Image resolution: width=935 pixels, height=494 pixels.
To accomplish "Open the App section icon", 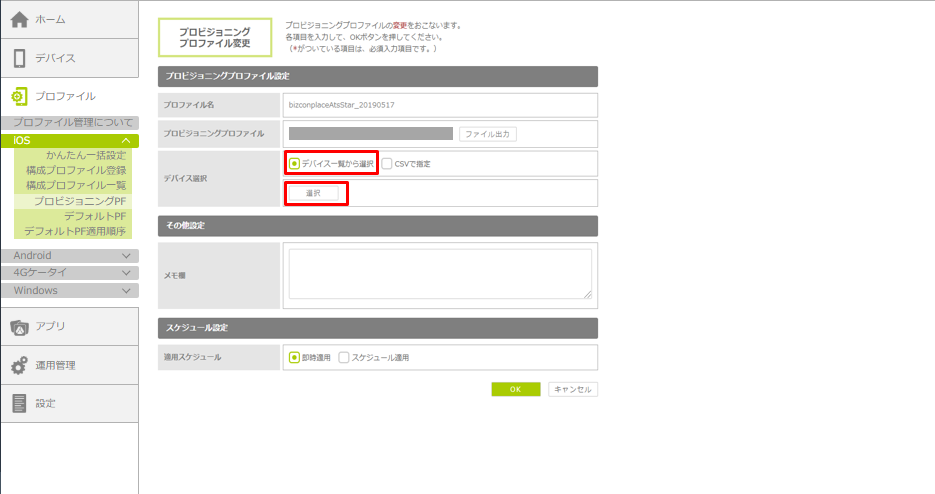I will [x=19, y=326].
